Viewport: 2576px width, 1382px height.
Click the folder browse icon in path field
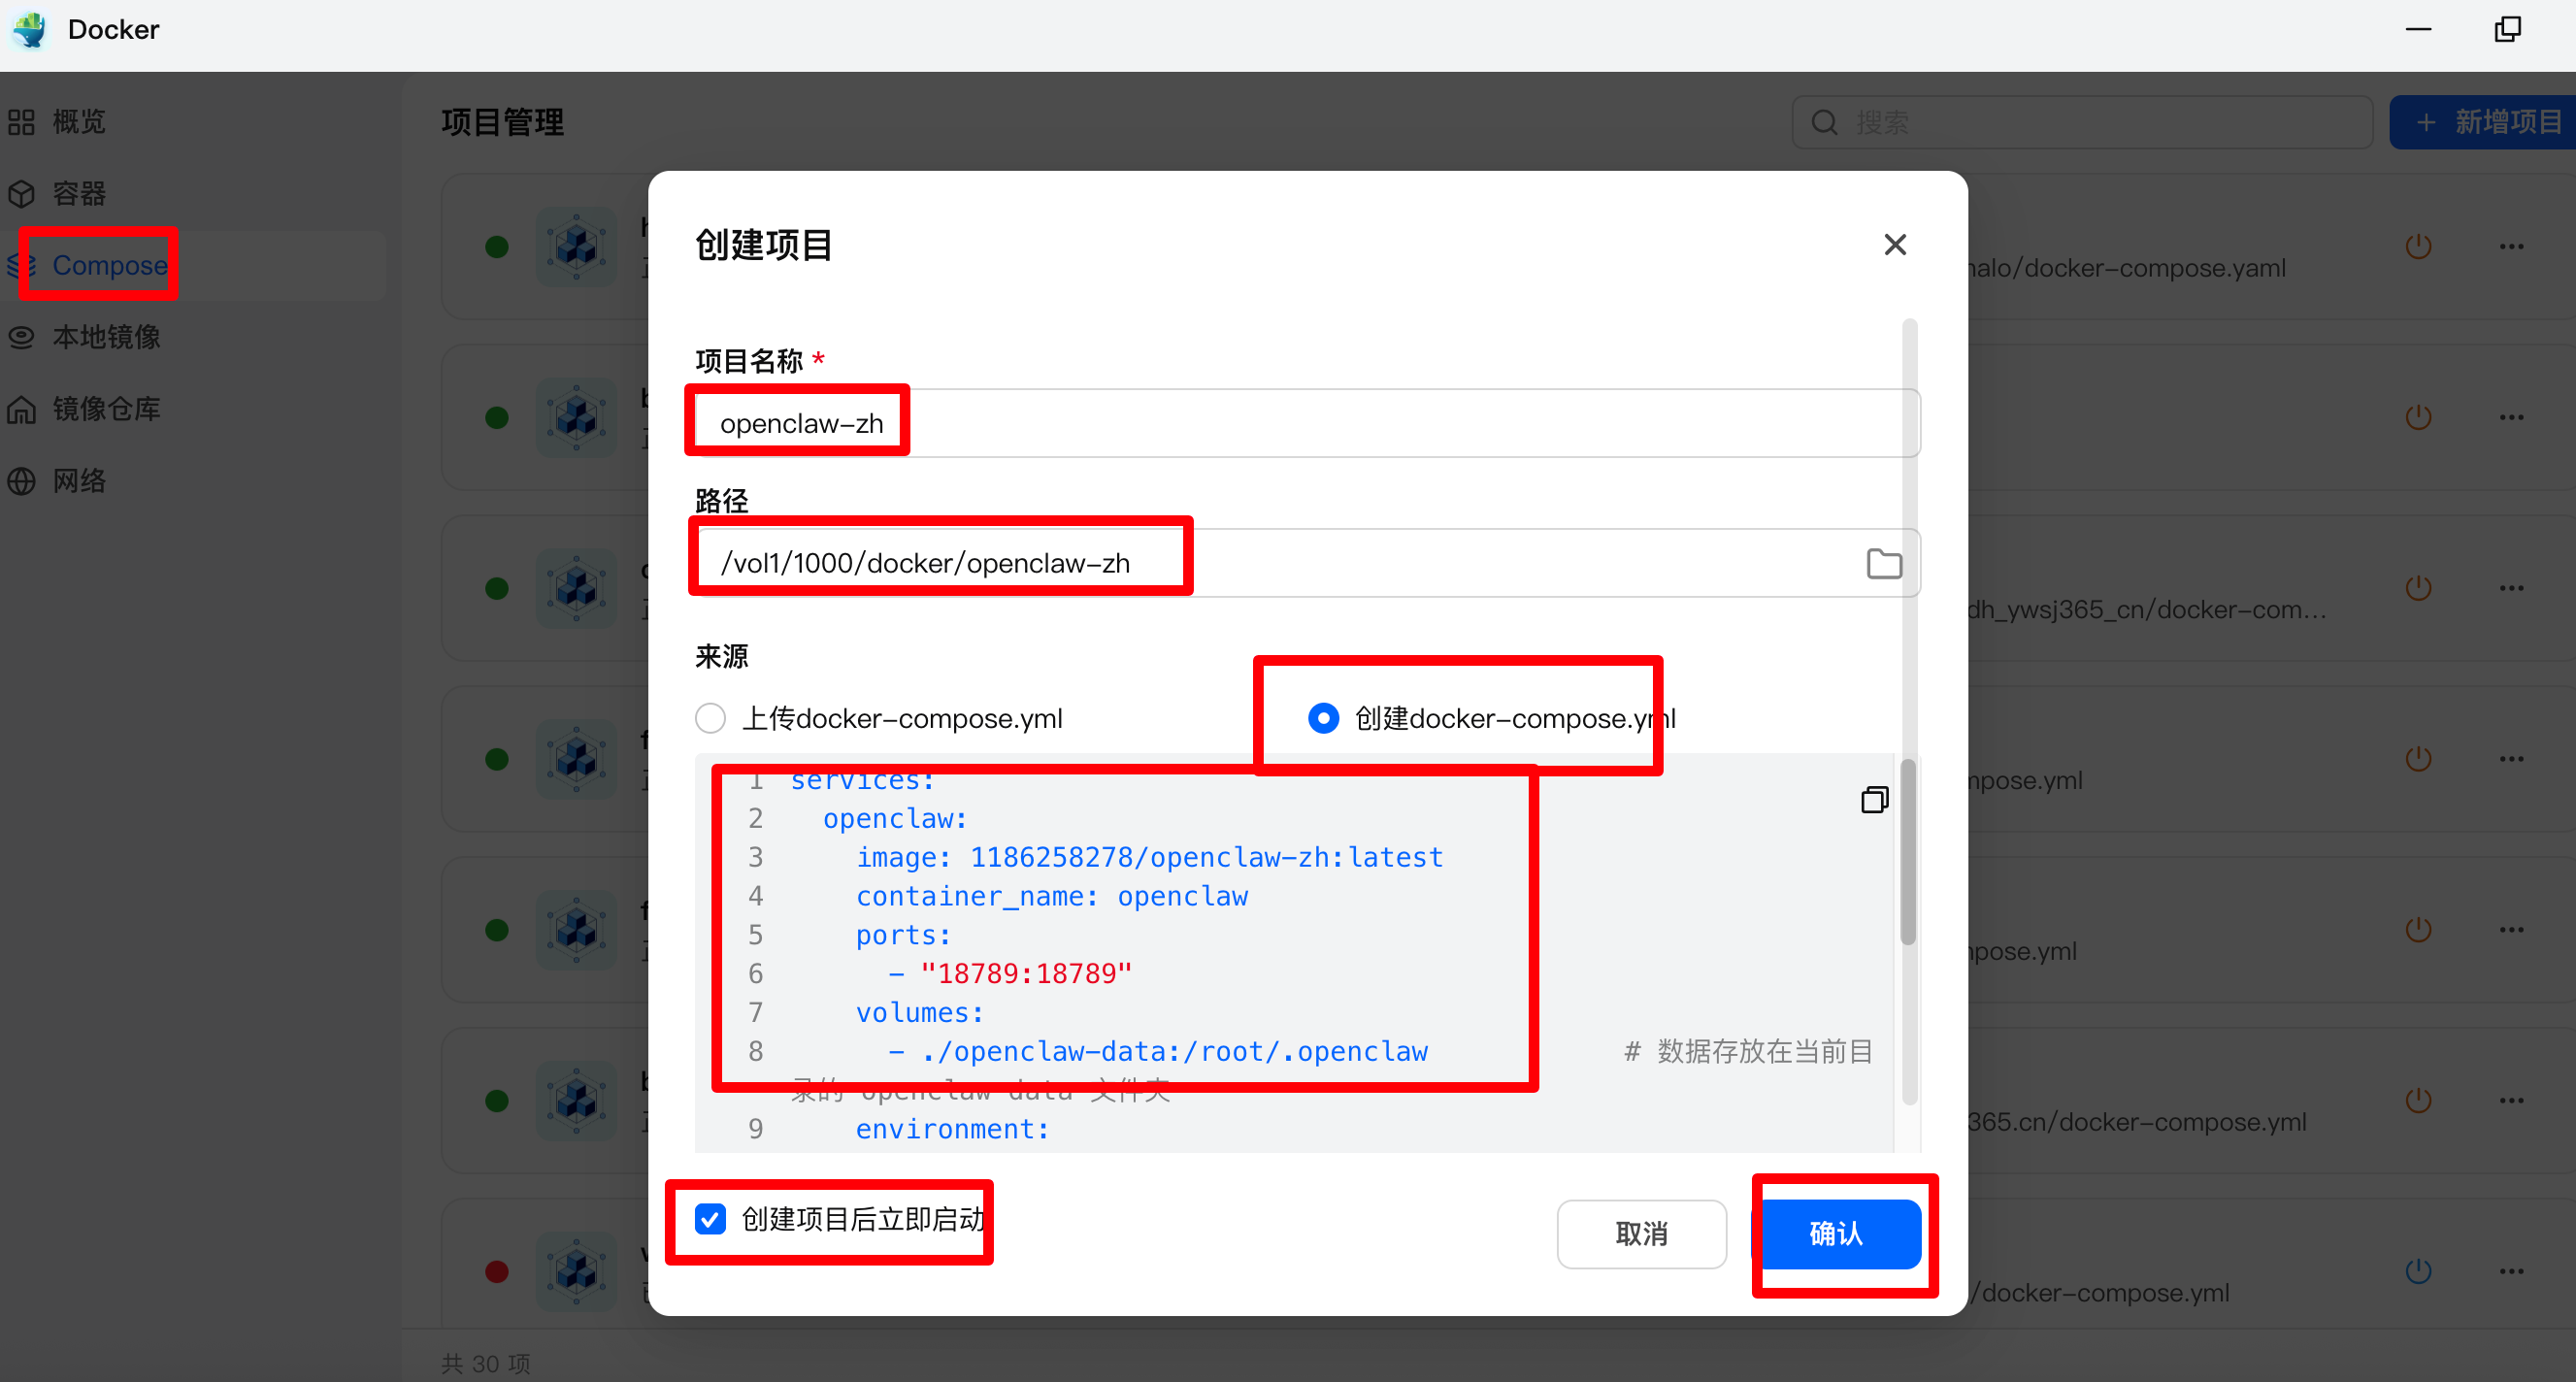(x=1883, y=564)
